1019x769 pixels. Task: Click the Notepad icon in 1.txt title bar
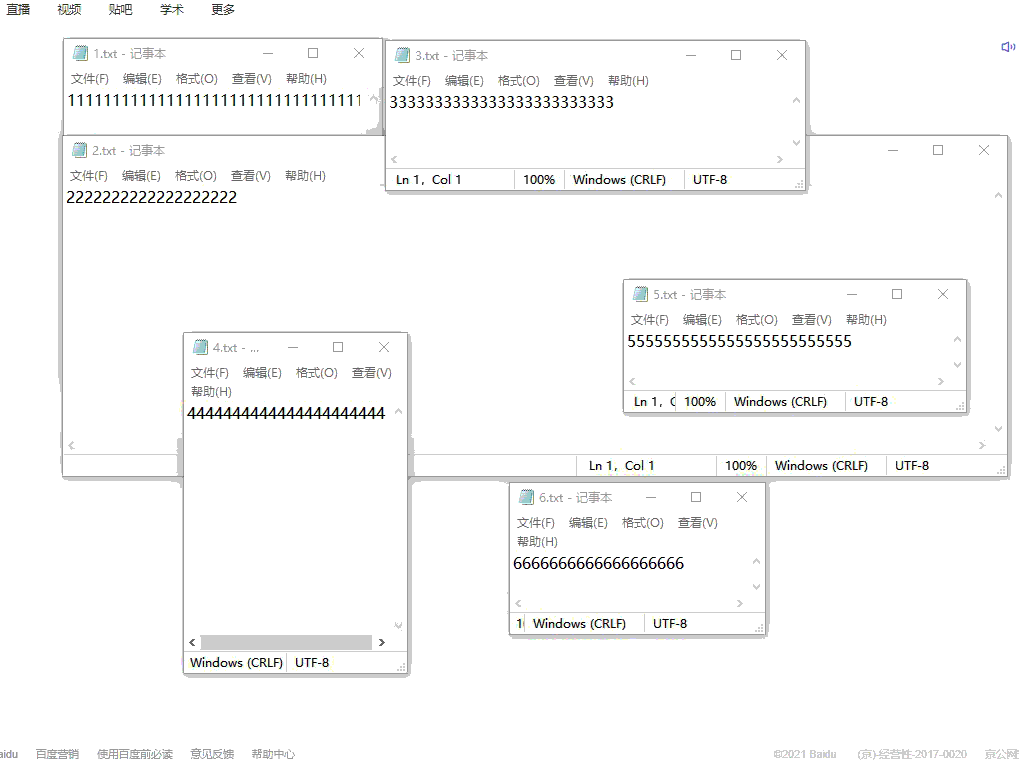tap(81, 53)
